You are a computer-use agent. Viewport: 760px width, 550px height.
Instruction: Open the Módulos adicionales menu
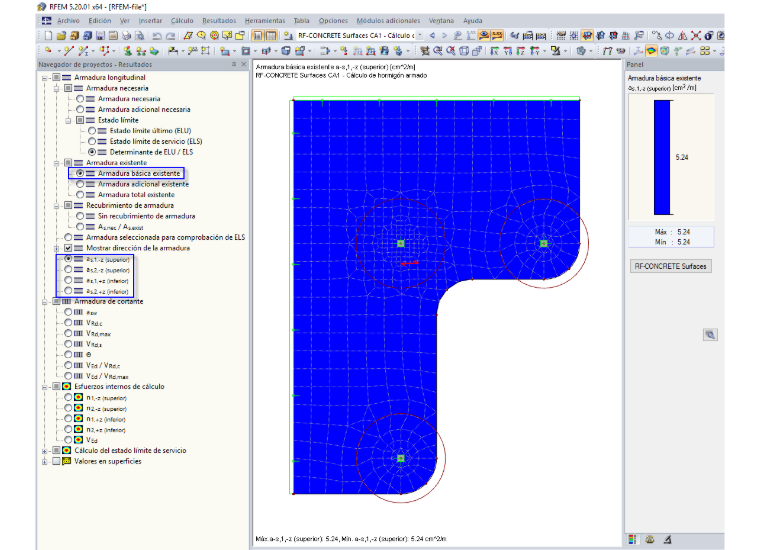[x=388, y=21]
